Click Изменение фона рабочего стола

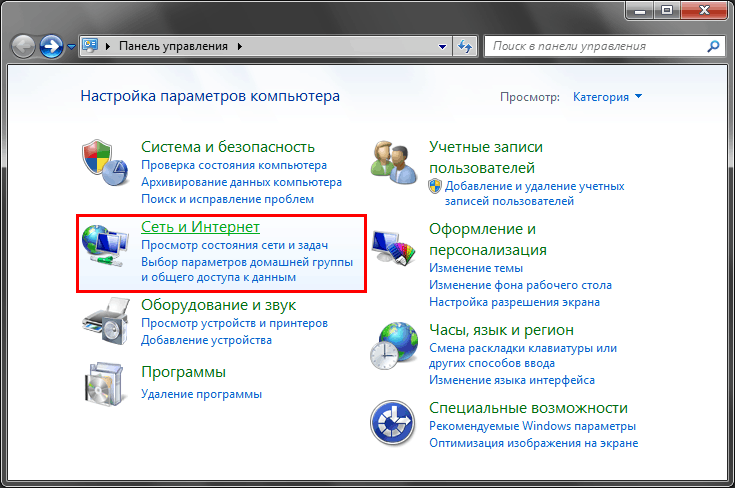(x=520, y=285)
